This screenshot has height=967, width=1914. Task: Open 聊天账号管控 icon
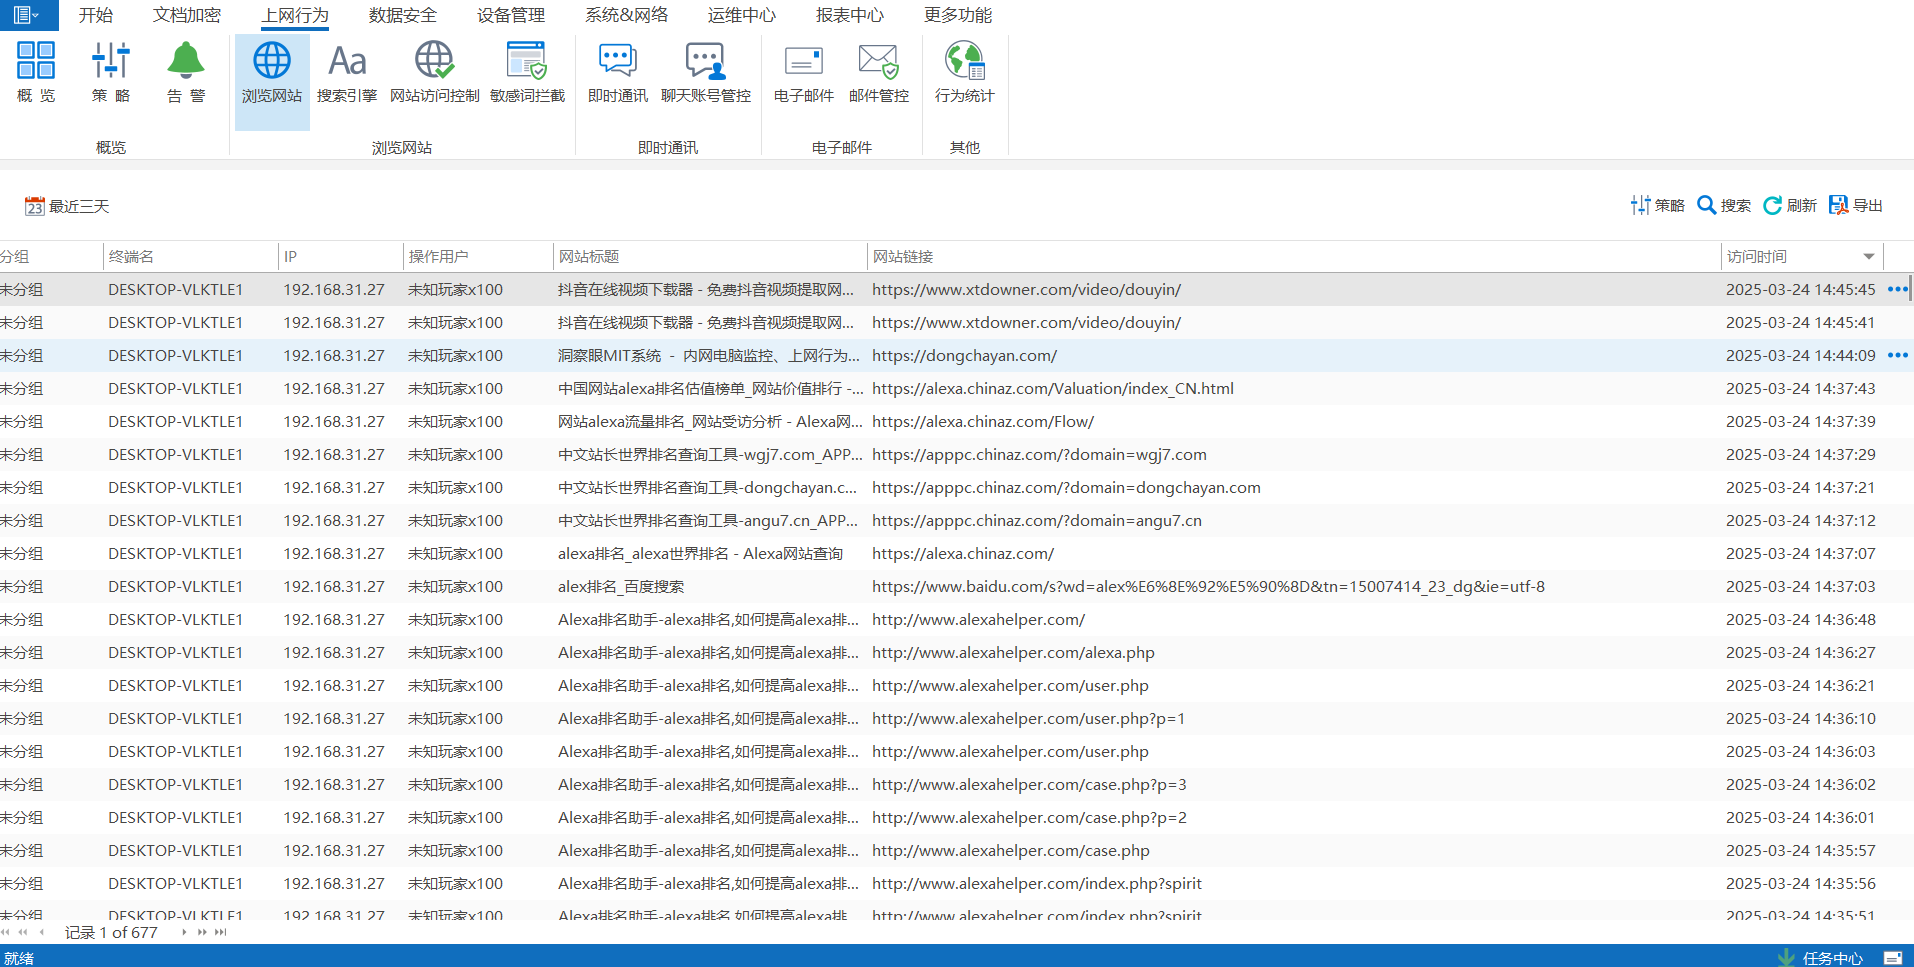coord(705,72)
